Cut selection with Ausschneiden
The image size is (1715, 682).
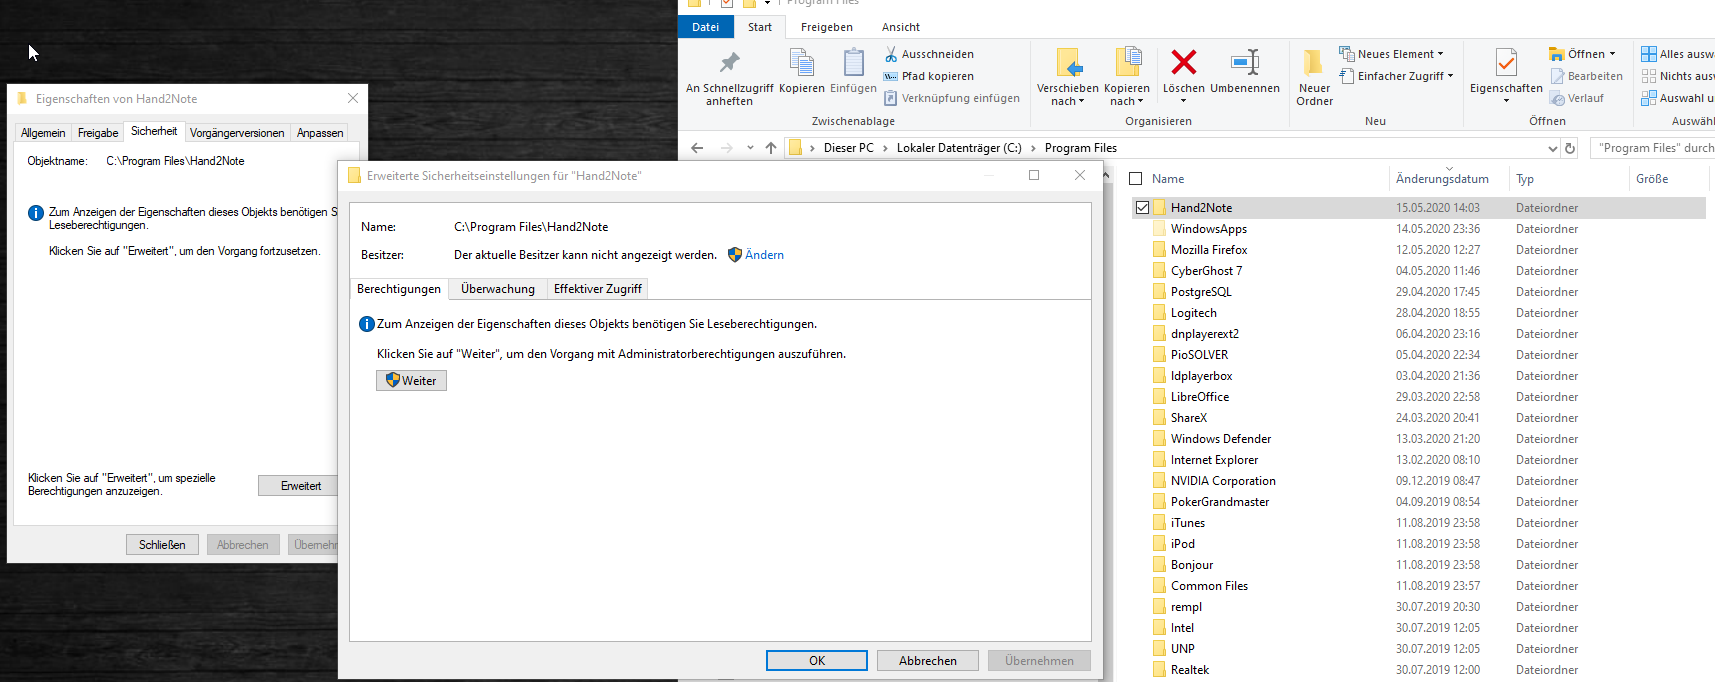pos(929,54)
